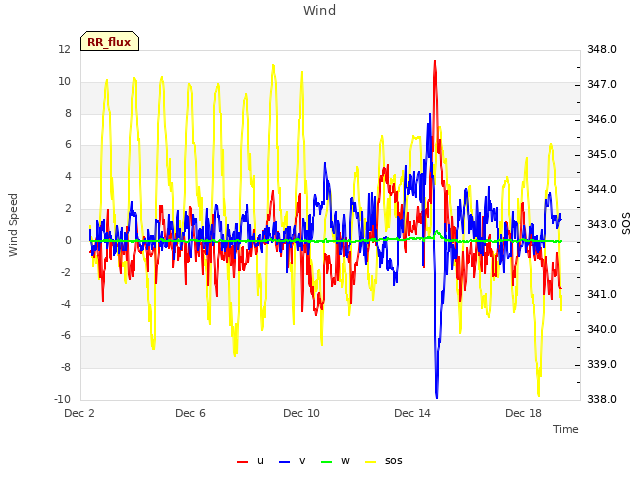
Task: Click the left-axis value '-8'
Action: pos(66,367)
